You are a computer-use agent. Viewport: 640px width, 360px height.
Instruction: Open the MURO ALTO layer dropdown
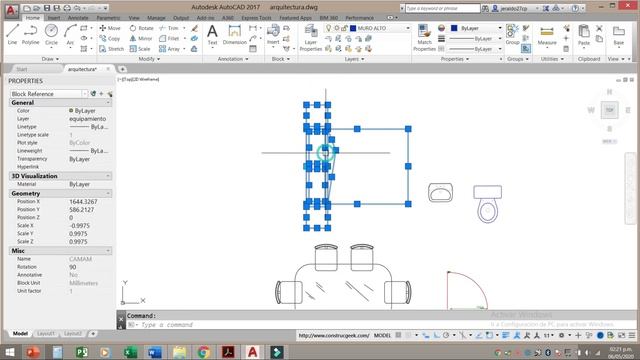[x=408, y=28]
